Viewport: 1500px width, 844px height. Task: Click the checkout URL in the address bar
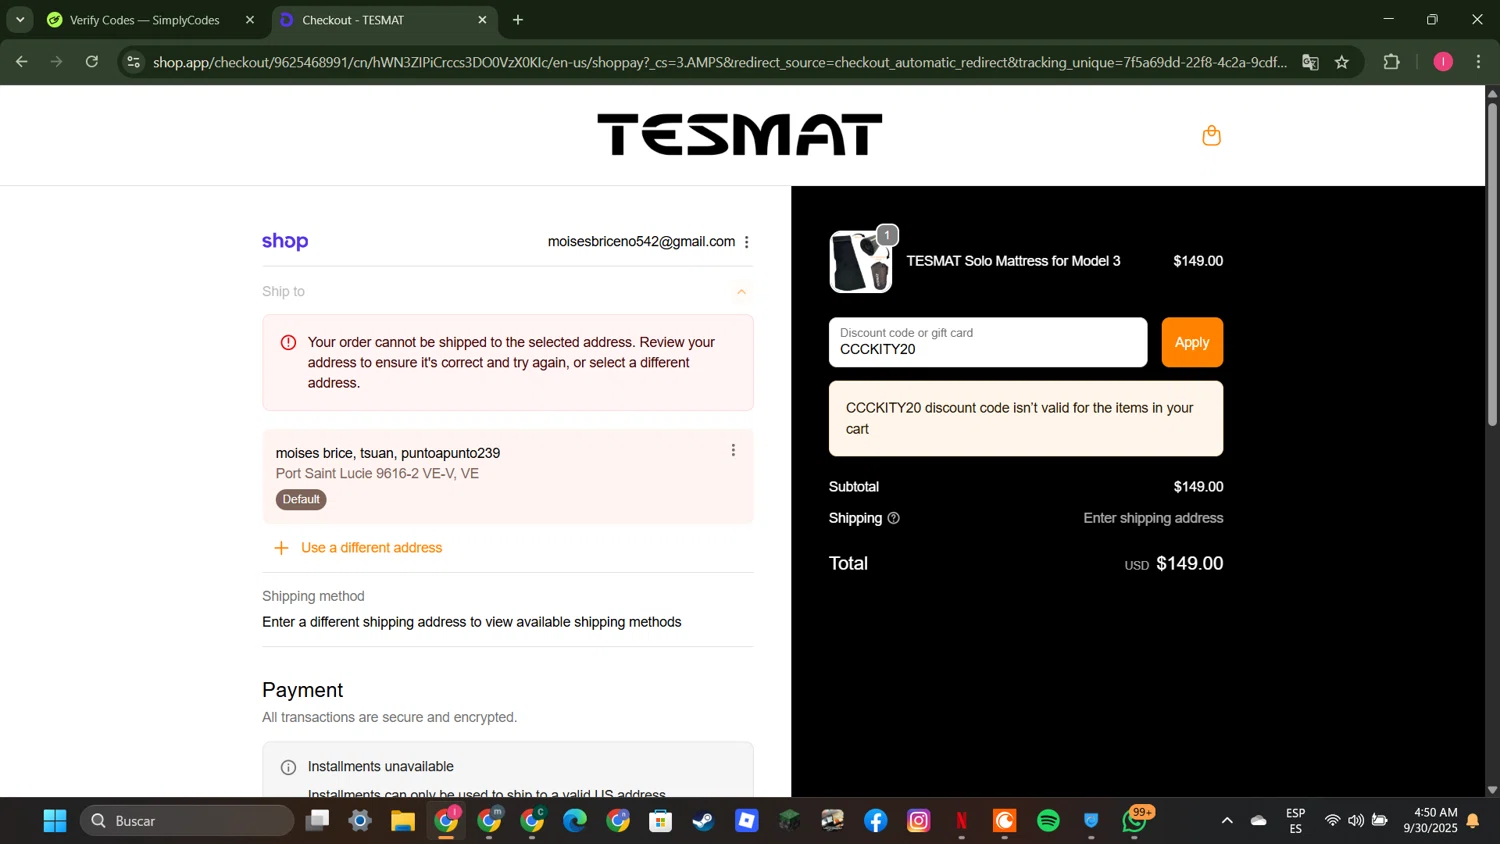(719, 62)
